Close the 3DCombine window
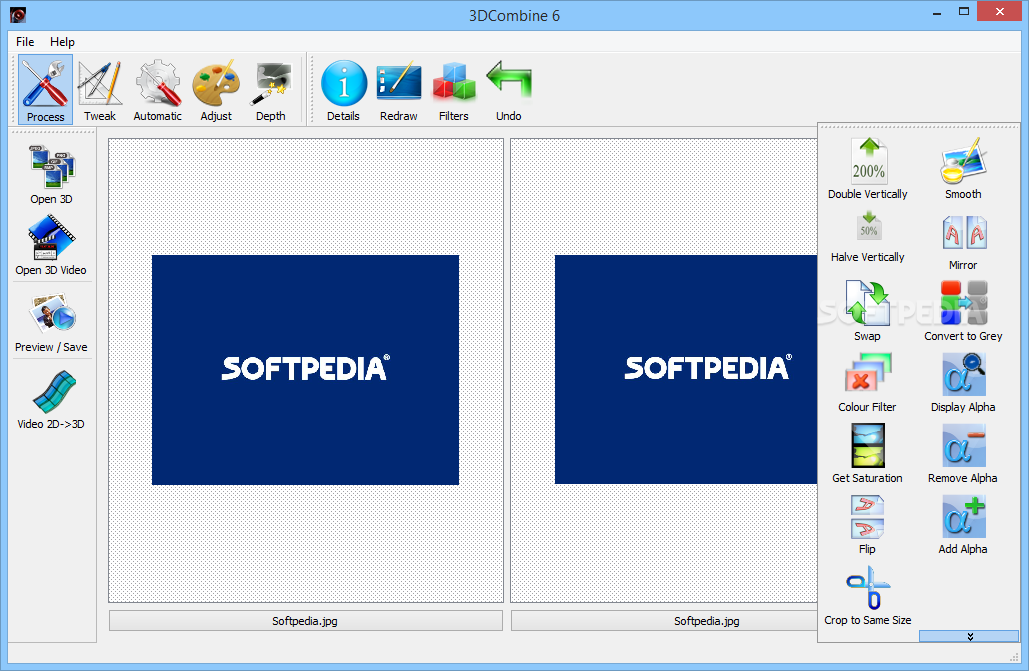 999,11
